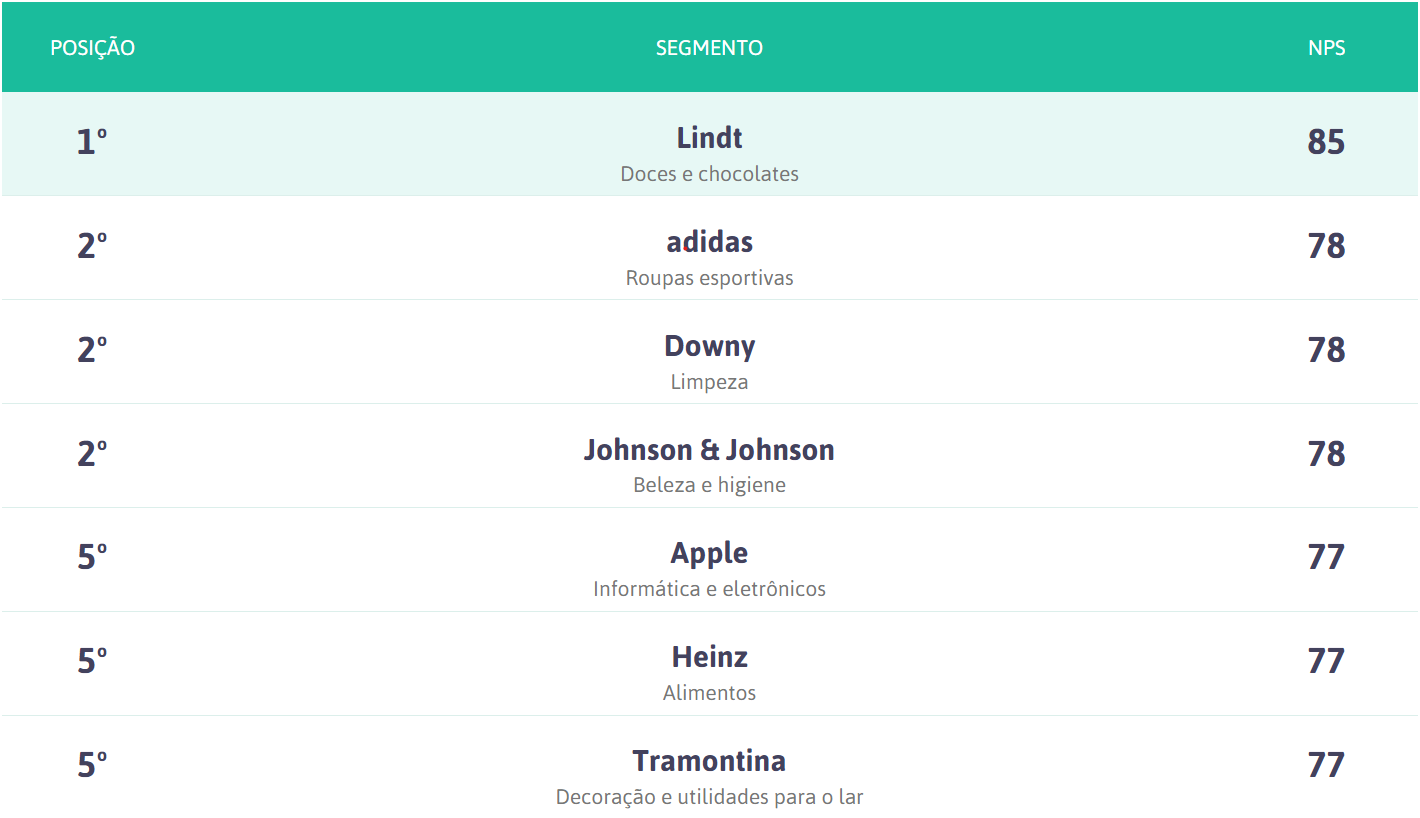Select the adidas brand name

709,241
